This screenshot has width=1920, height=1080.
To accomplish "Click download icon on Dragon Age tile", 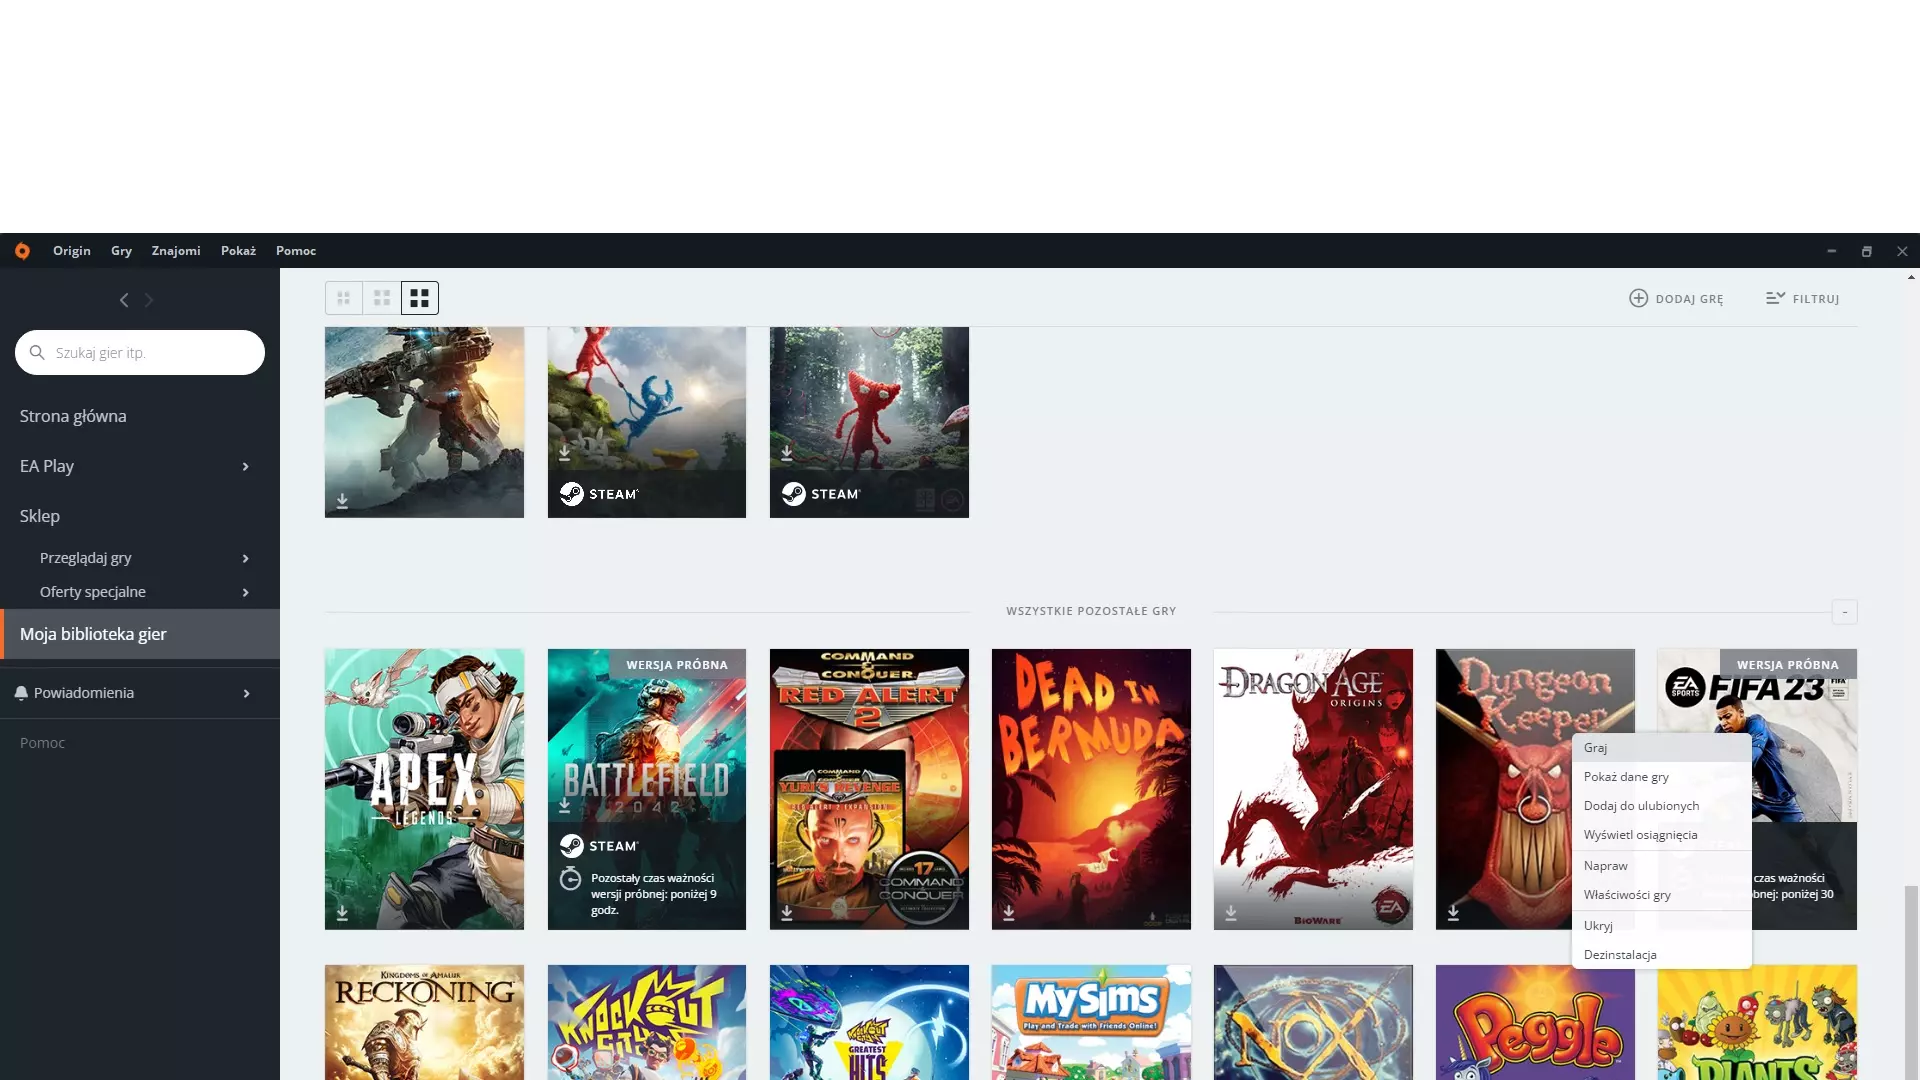I will point(1231,913).
